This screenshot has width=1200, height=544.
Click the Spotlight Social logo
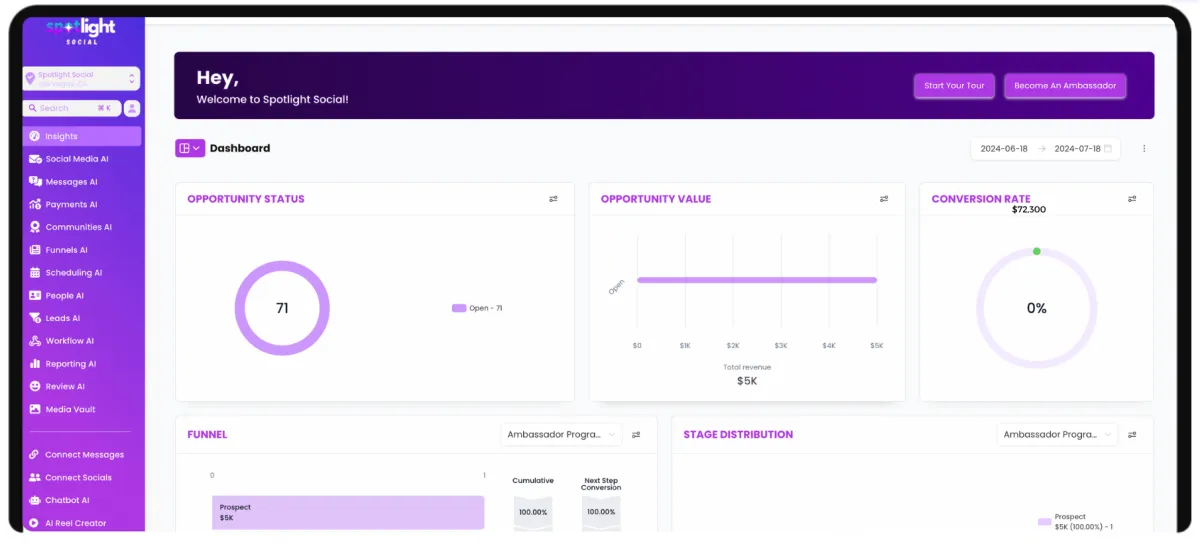[x=81, y=32]
